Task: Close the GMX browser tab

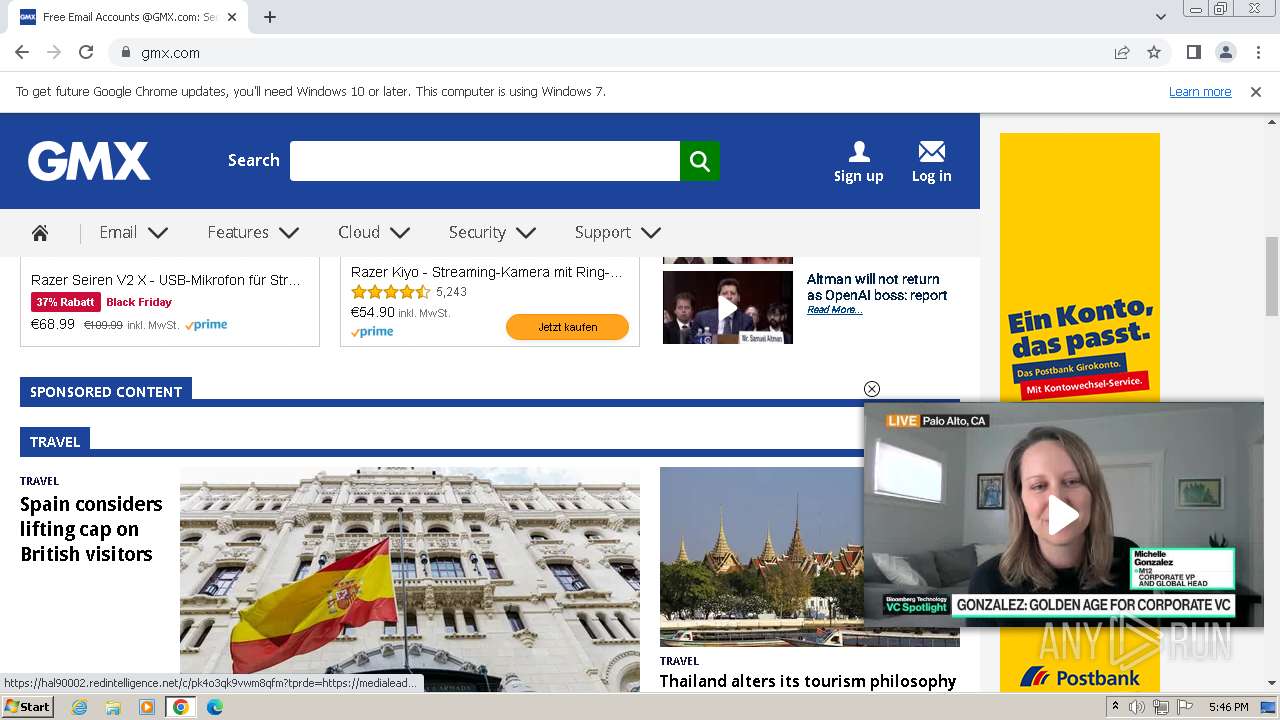Action: pos(233,17)
